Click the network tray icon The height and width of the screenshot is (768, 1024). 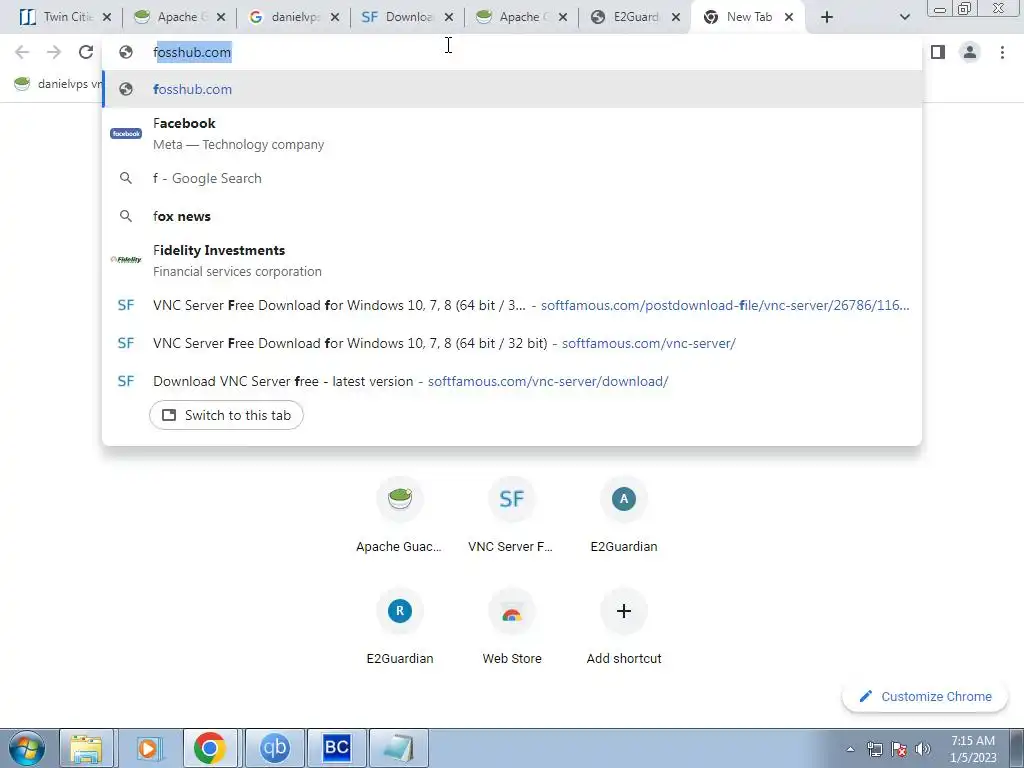(x=874, y=749)
